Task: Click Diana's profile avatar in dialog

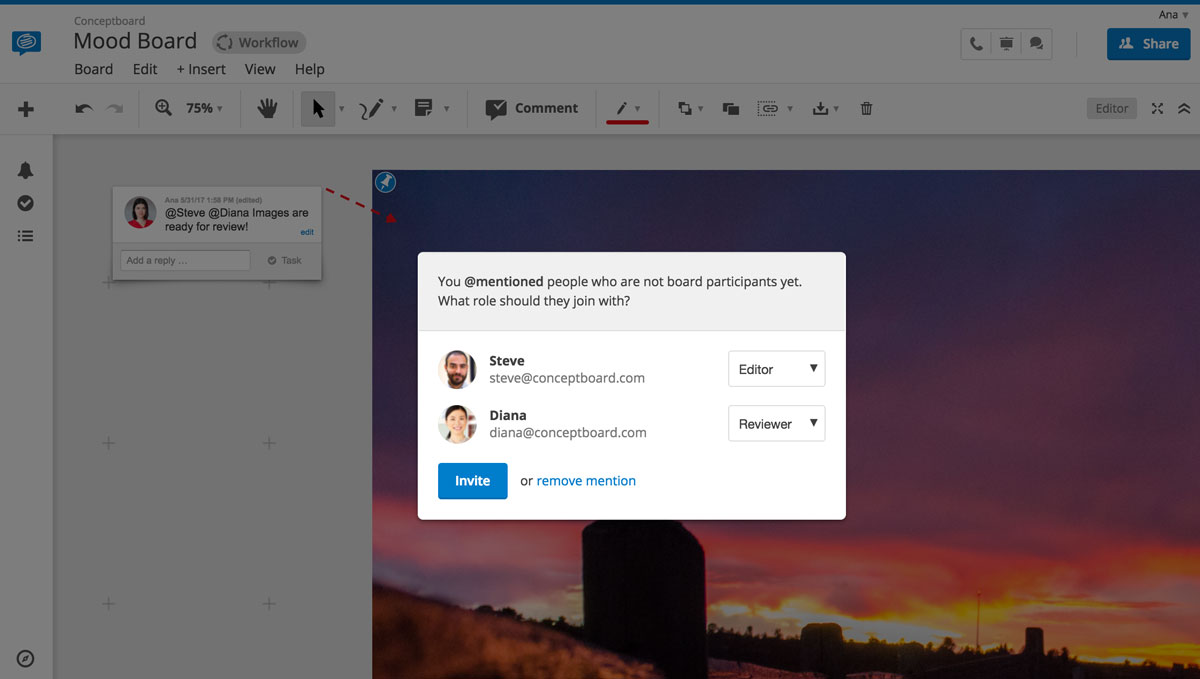Action: [x=457, y=424]
